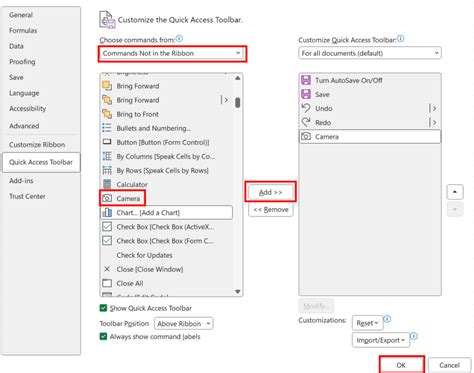Image resolution: width=474 pixels, height=373 pixels.
Task: Open the Accessibility options category
Action: point(27,109)
